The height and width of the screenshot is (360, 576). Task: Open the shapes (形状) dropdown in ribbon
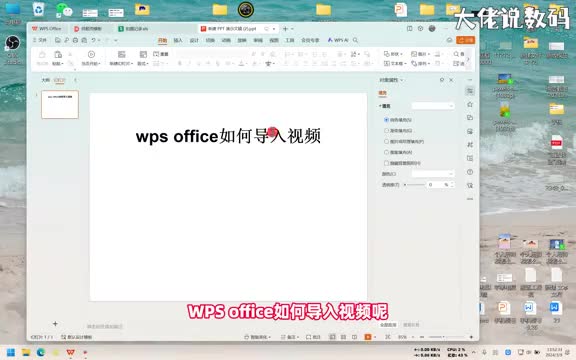[x=393, y=54]
